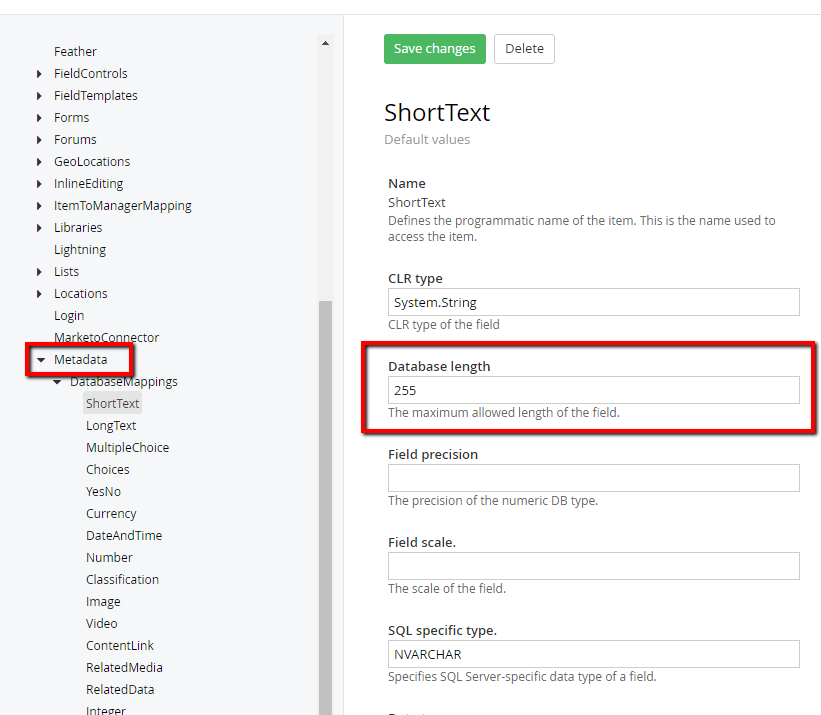
Task: Open the Login tree item
Action: click(69, 315)
